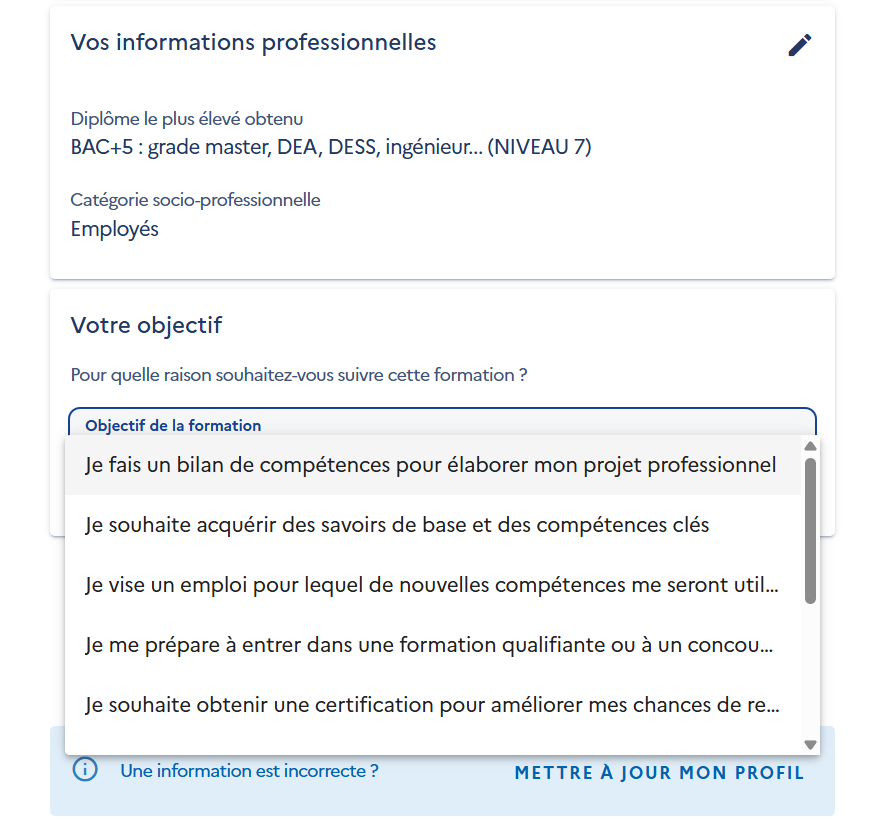The height and width of the screenshot is (828, 891).
Task: Click the 'Vos informations professionnelles' heading
Action: pyautogui.click(x=253, y=43)
